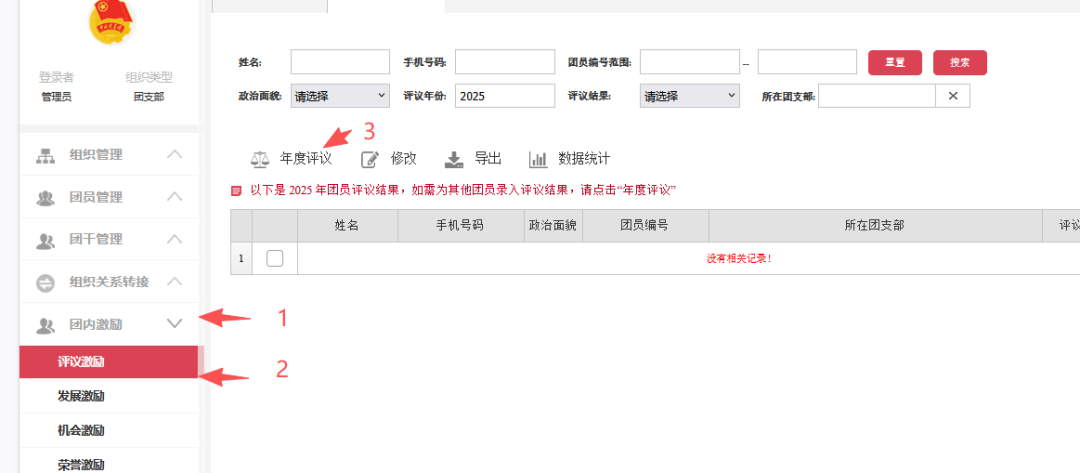Viewport: 1080px width, 473px height.
Task: Expand the 团员管理 section chevron
Action: [174, 197]
